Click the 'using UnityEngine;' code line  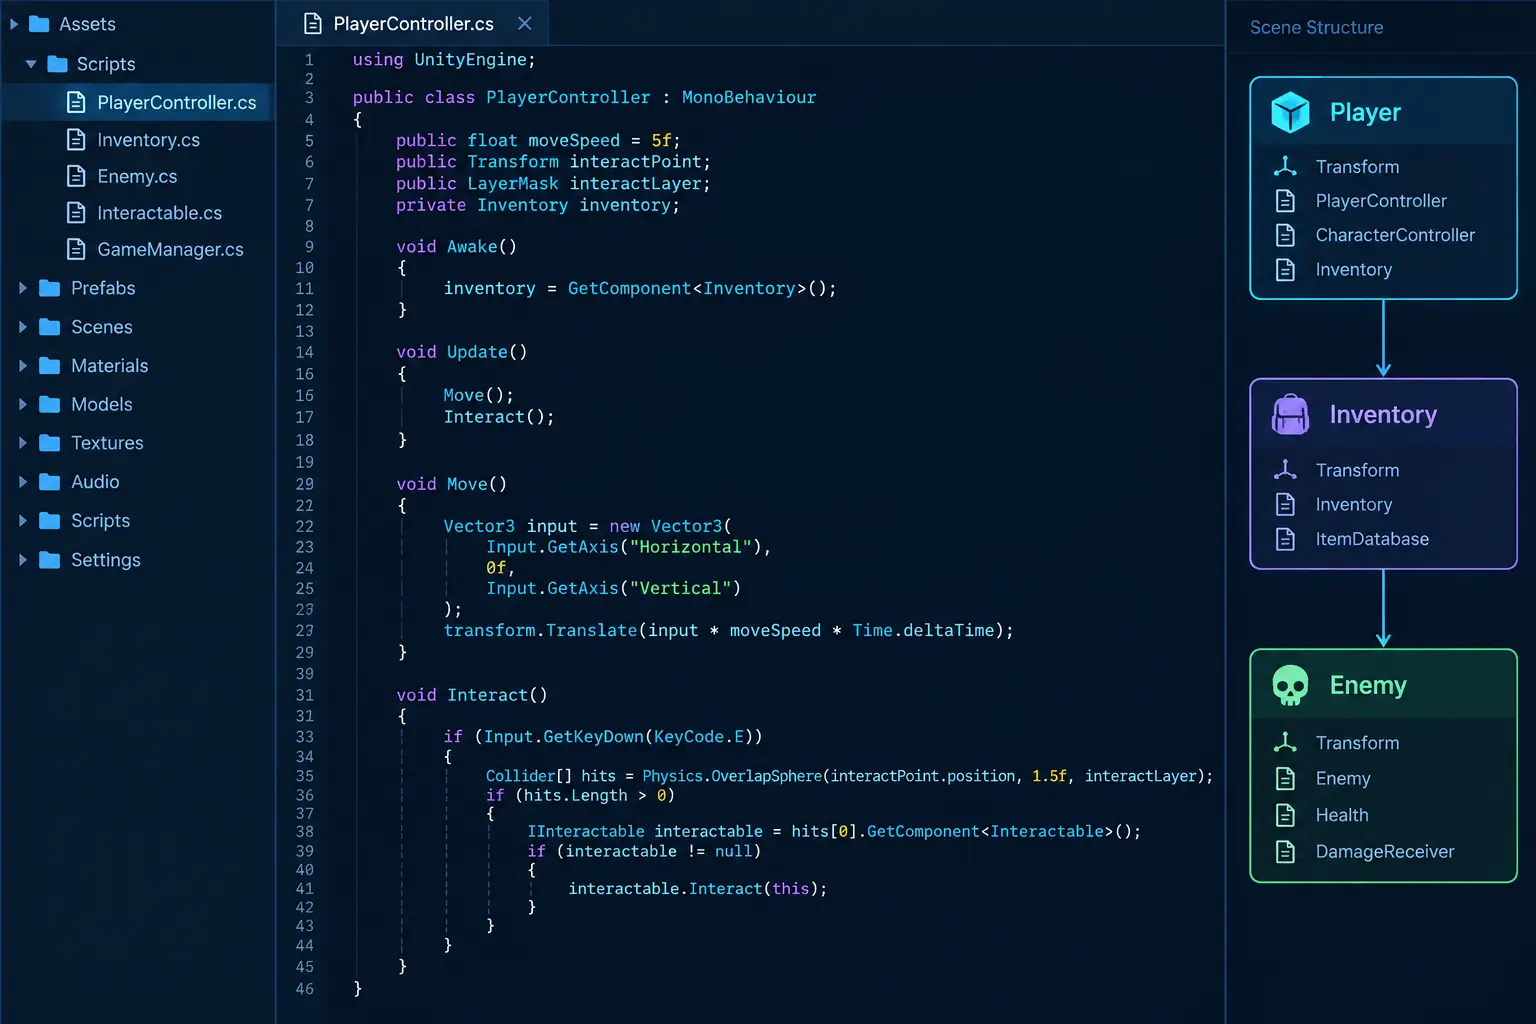point(444,60)
